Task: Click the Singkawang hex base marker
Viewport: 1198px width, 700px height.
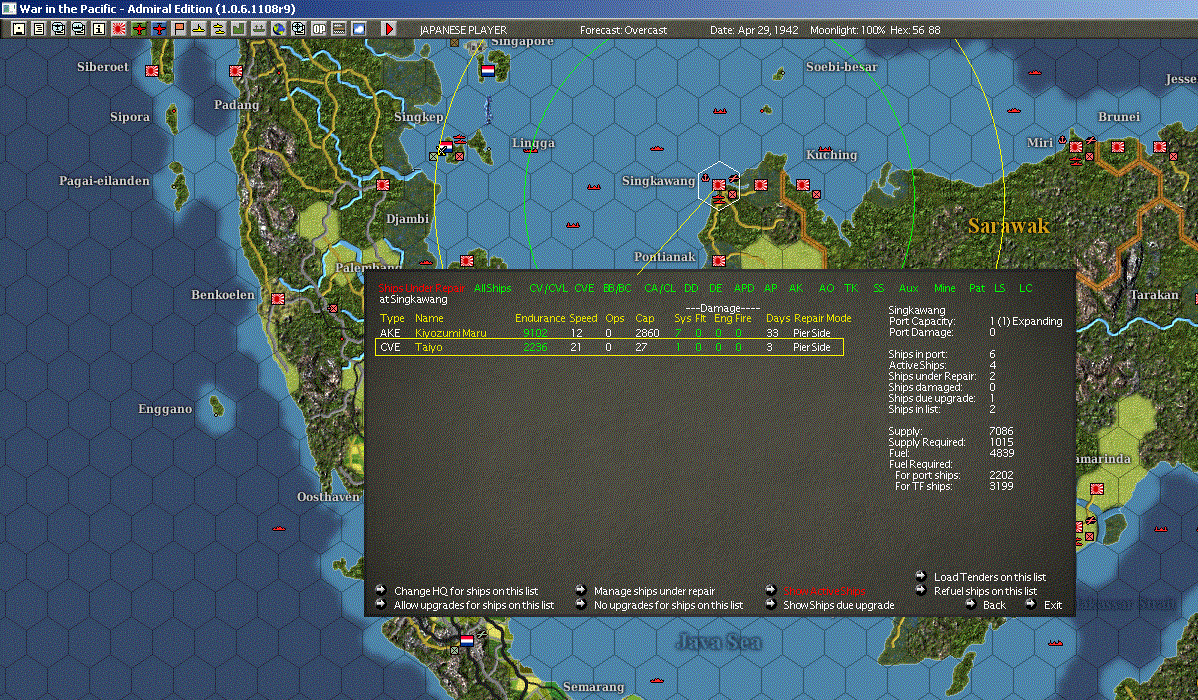Action: click(x=718, y=185)
